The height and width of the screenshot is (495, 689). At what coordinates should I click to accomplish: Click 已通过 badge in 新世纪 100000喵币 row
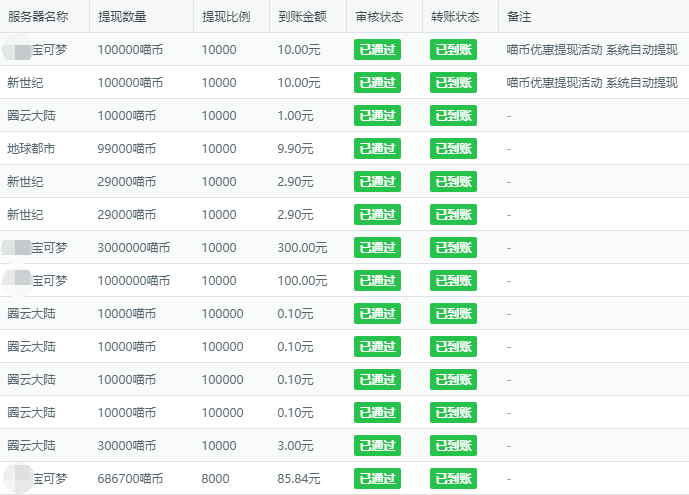[377, 83]
